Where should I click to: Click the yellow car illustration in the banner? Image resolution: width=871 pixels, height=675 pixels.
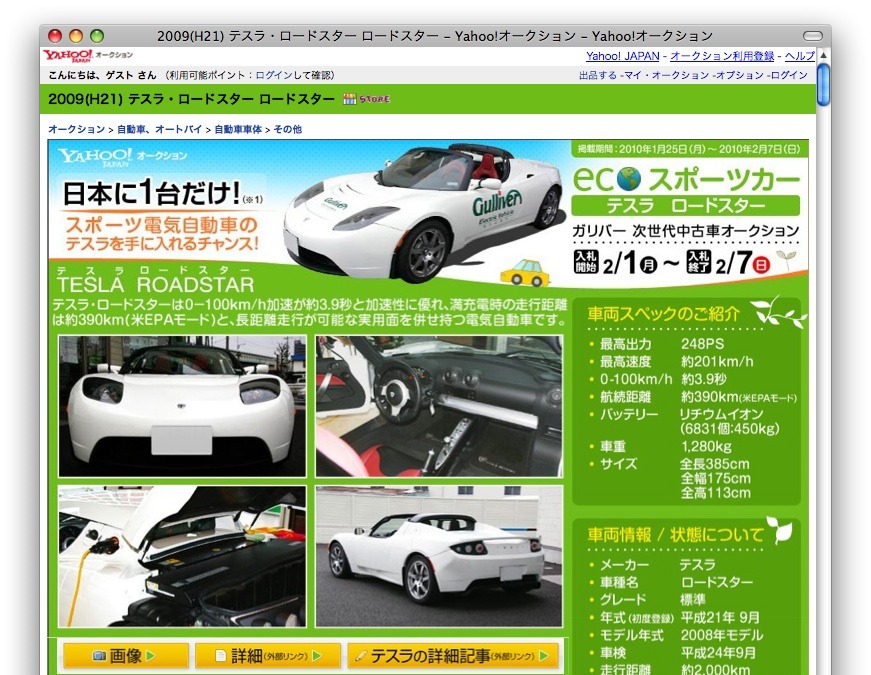(524, 273)
